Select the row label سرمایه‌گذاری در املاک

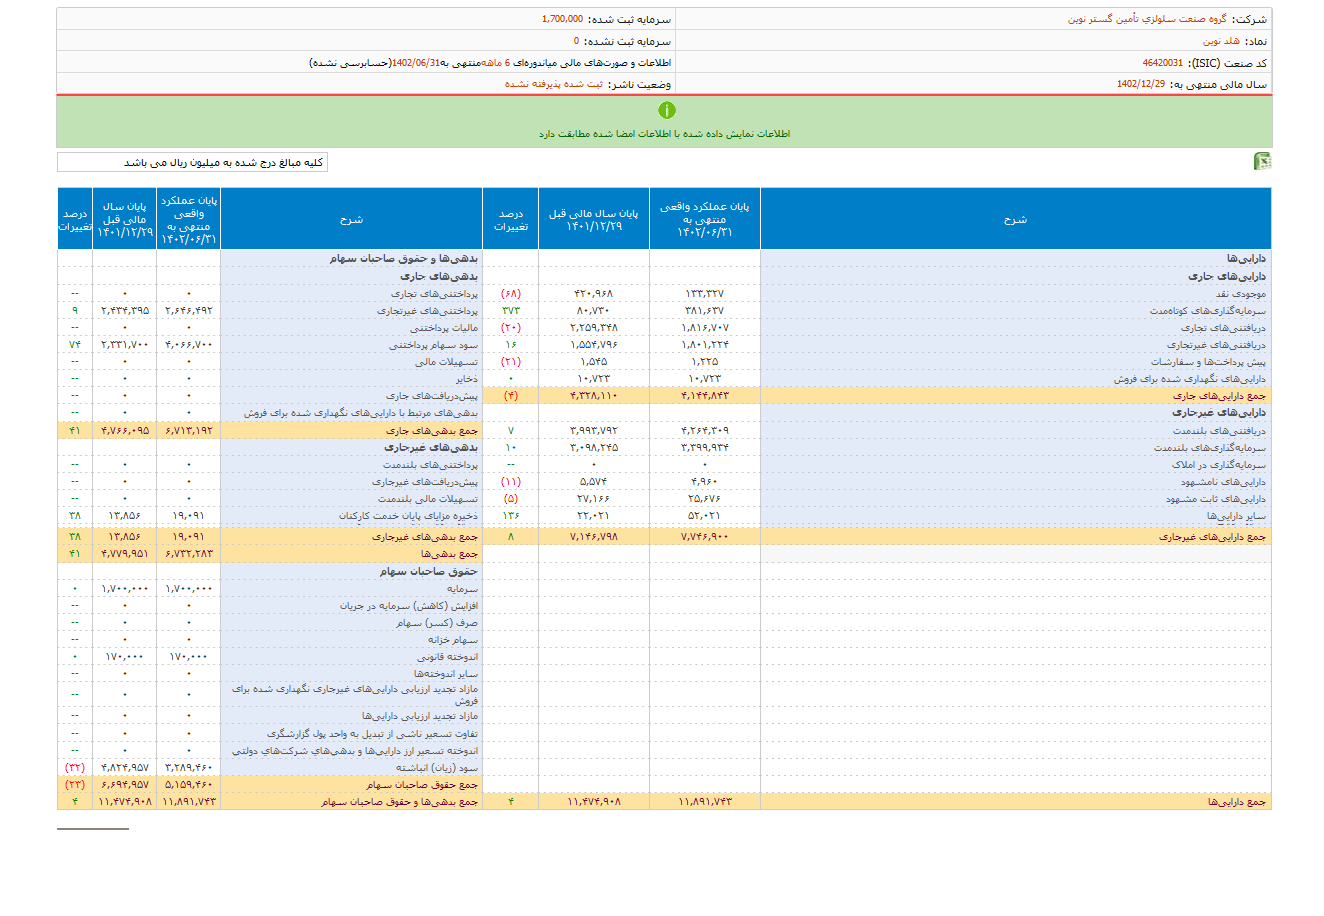(1219, 465)
